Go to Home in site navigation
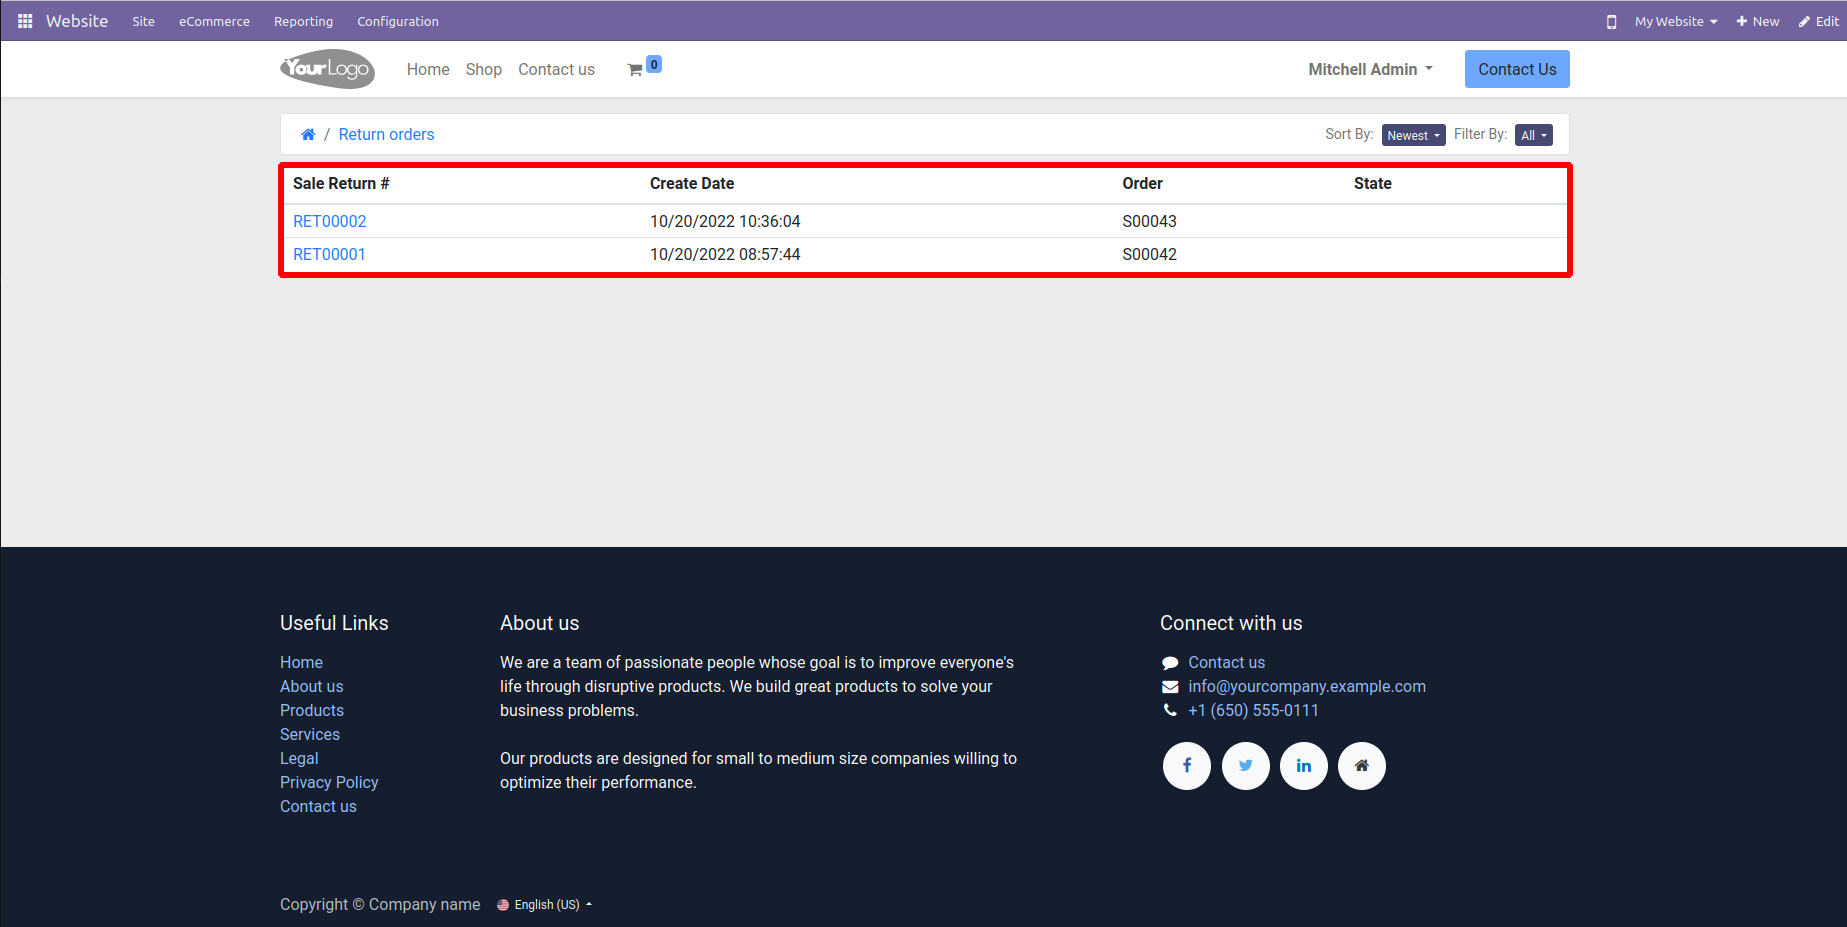The width and height of the screenshot is (1847, 927). pyautogui.click(x=428, y=69)
